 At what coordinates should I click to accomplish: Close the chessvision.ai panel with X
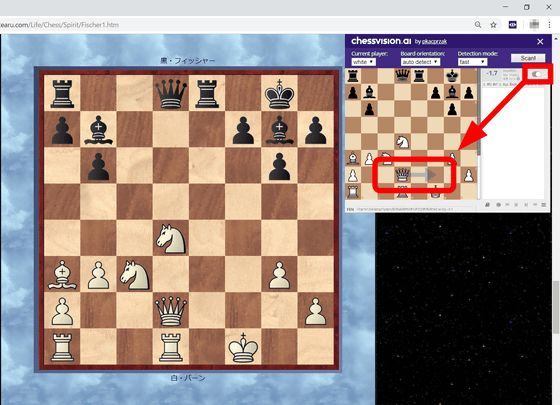pos(540,42)
